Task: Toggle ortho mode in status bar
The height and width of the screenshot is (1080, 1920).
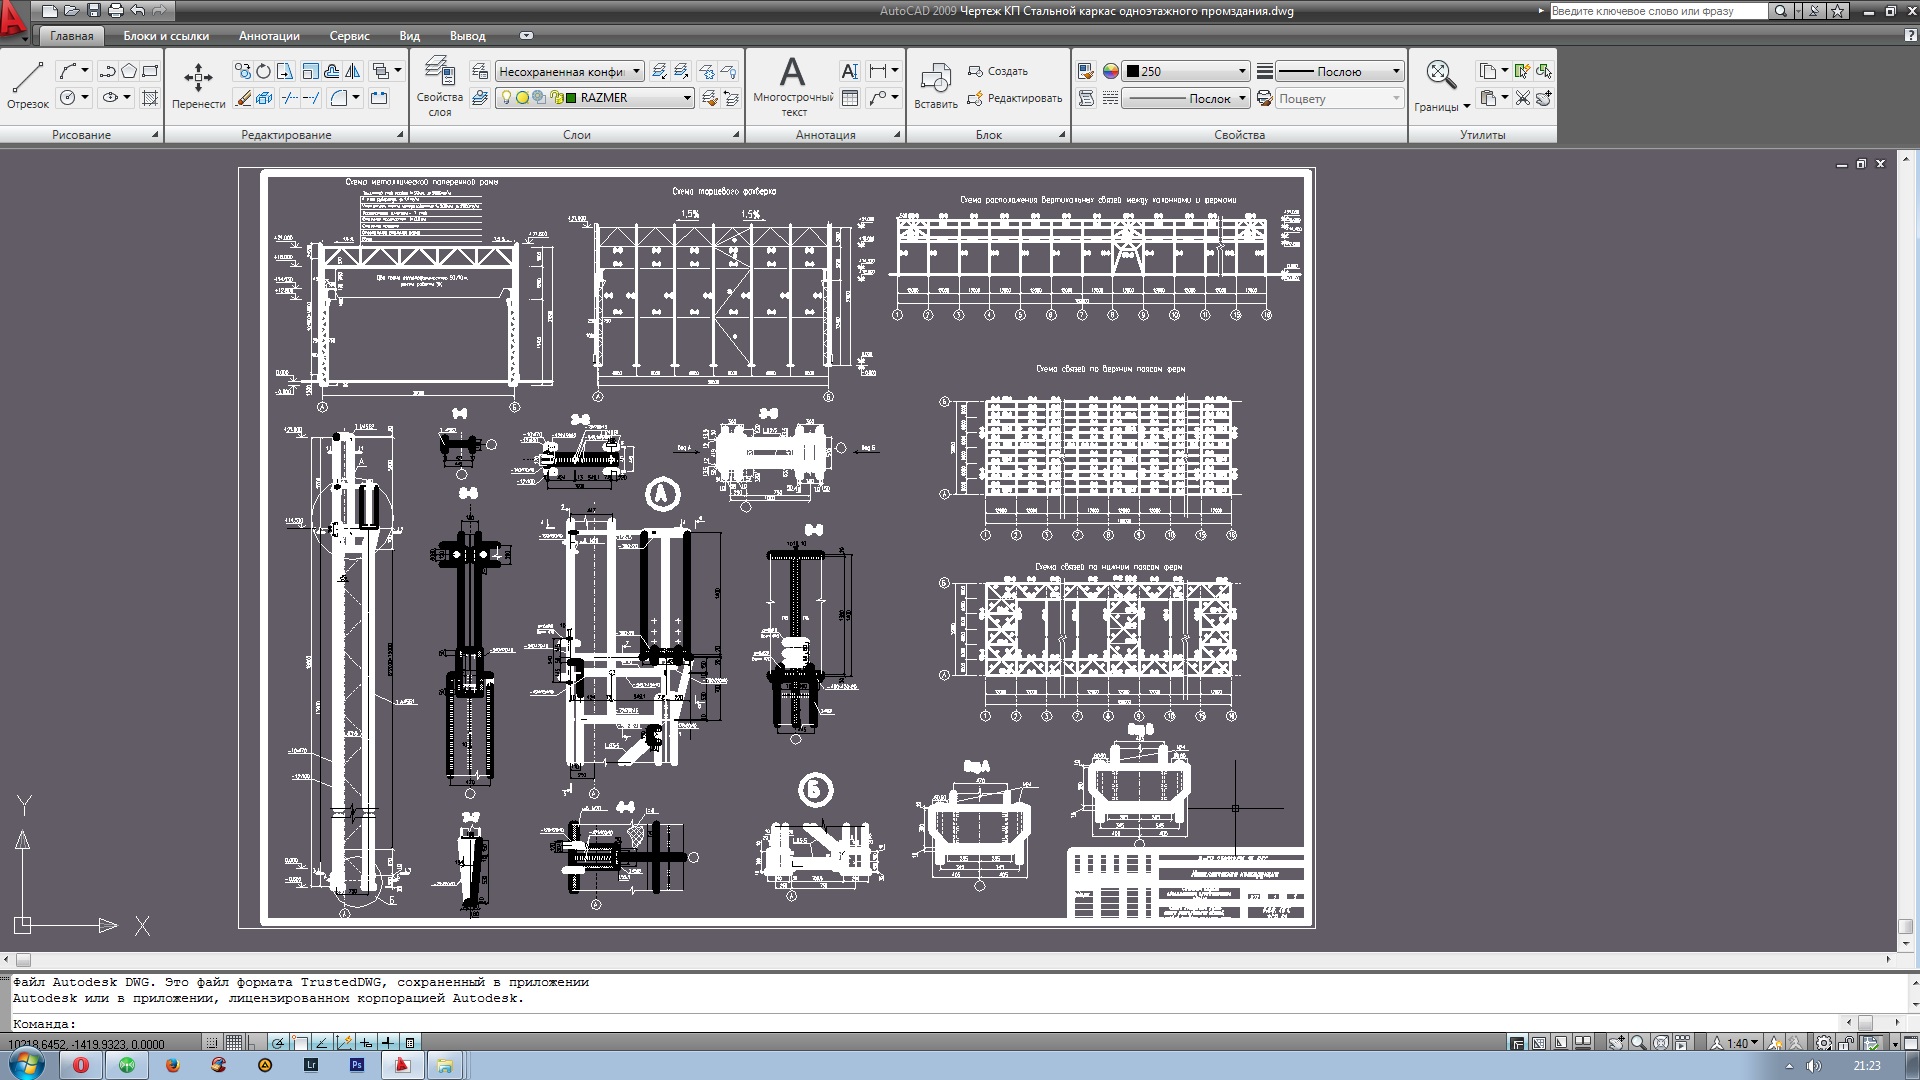Action: (x=255, y=1043)
